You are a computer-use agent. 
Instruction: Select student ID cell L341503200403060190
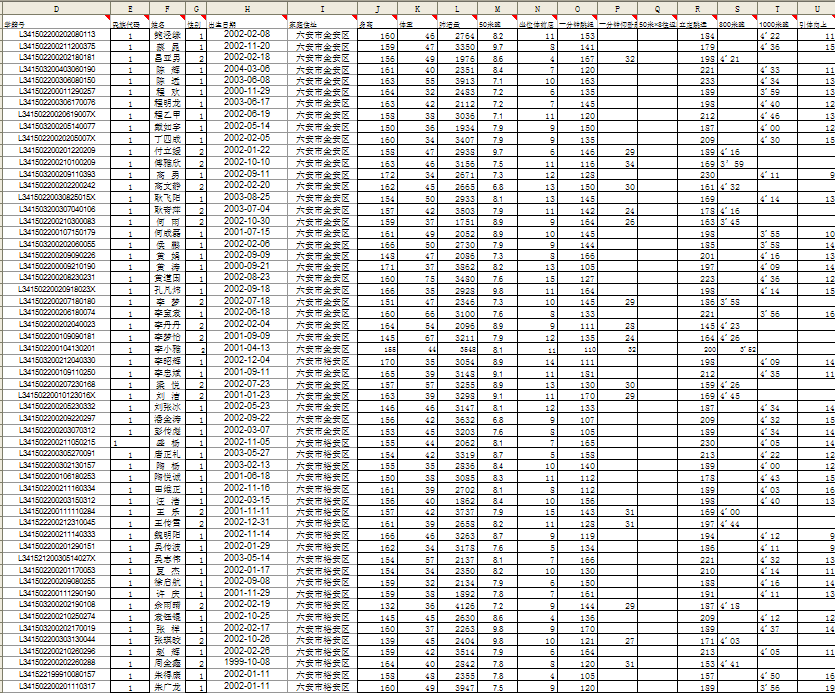(x=56, y=69)
